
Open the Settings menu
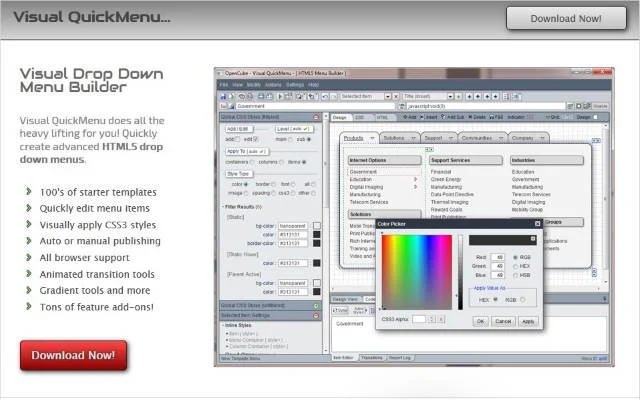click(x=295, y=85)
